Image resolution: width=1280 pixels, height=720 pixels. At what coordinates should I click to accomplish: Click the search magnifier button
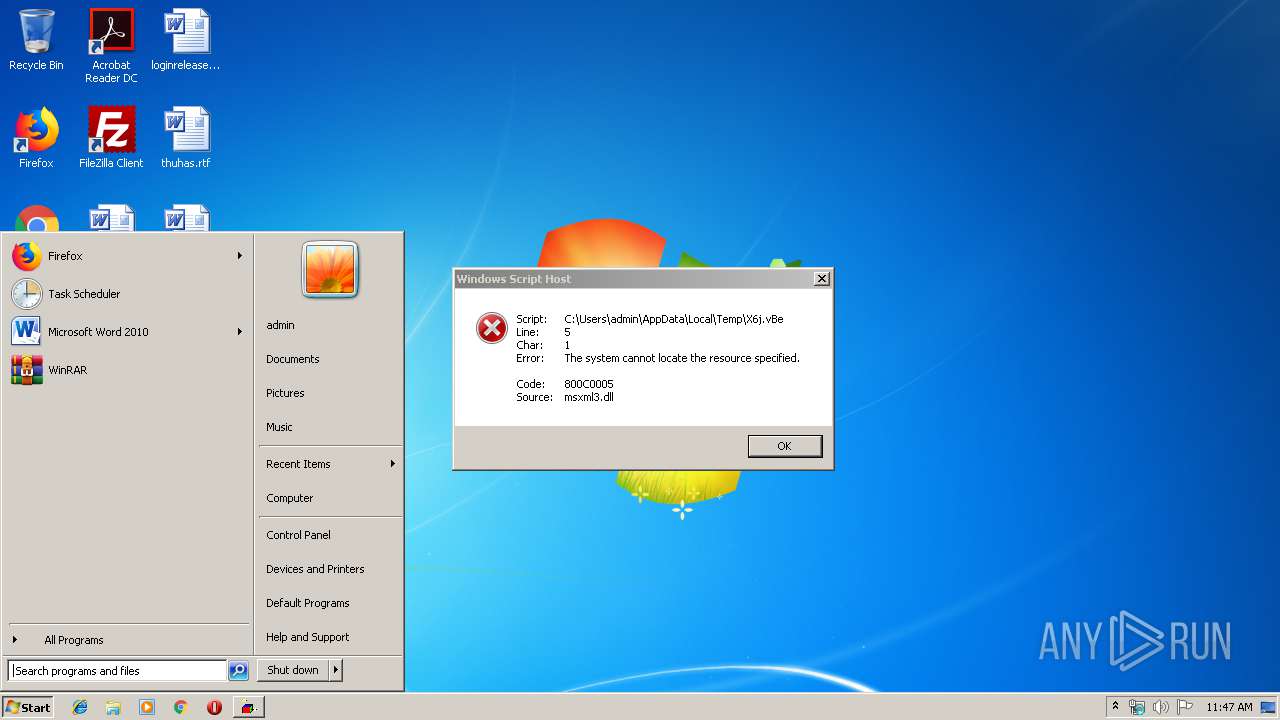tap(238, 671)
